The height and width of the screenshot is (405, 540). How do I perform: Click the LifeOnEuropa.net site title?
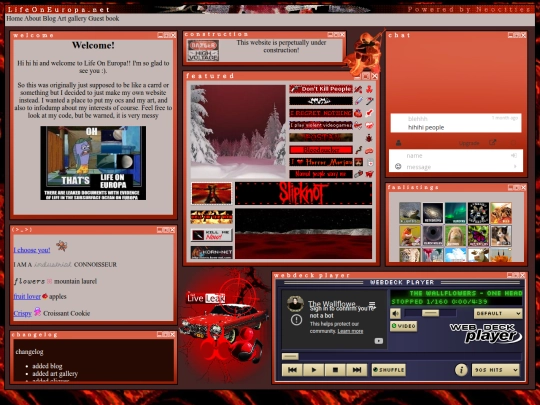pos(59,9)
